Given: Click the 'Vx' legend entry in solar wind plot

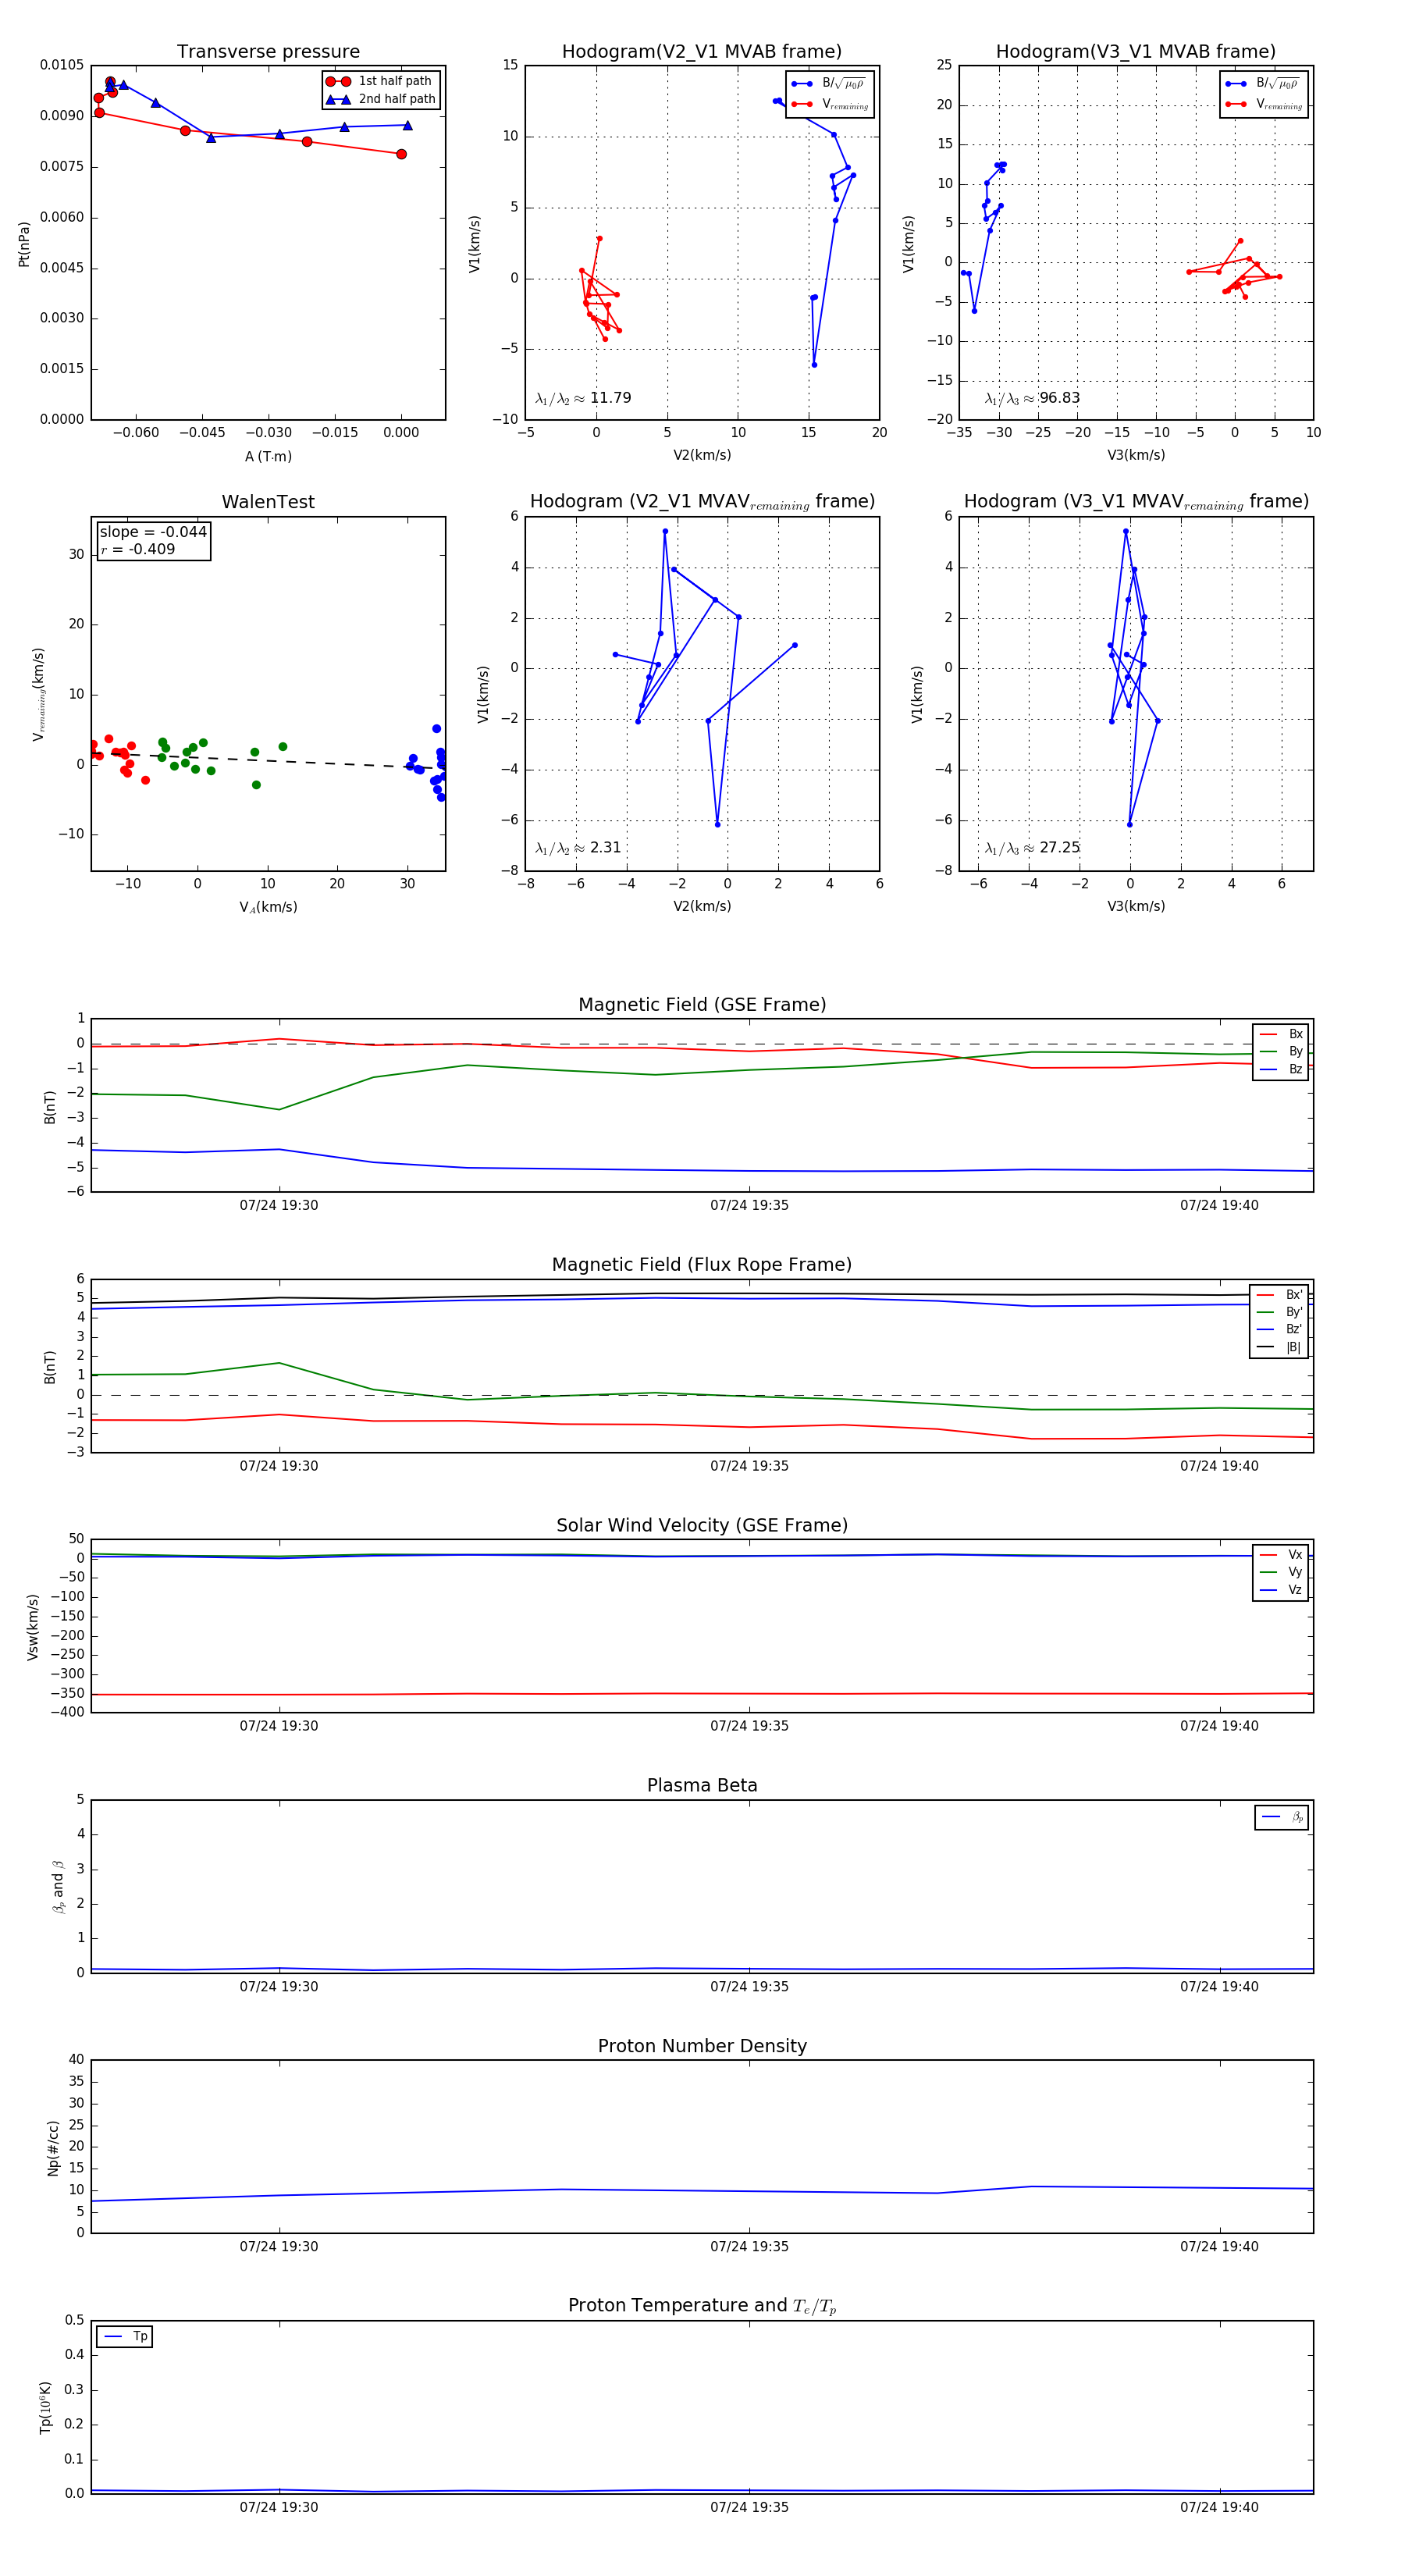Looking at the screenshot, I should (x=1281, y=1554).
